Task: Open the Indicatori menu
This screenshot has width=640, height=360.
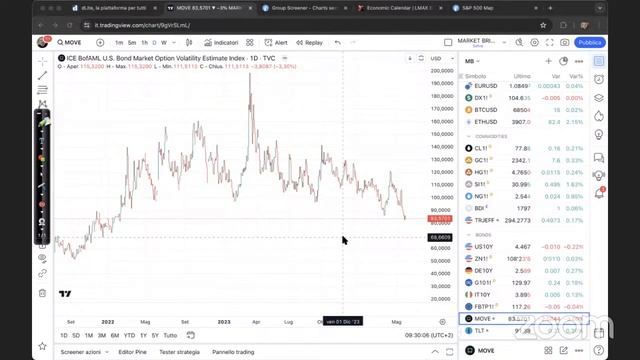Action: click(221, 42)
